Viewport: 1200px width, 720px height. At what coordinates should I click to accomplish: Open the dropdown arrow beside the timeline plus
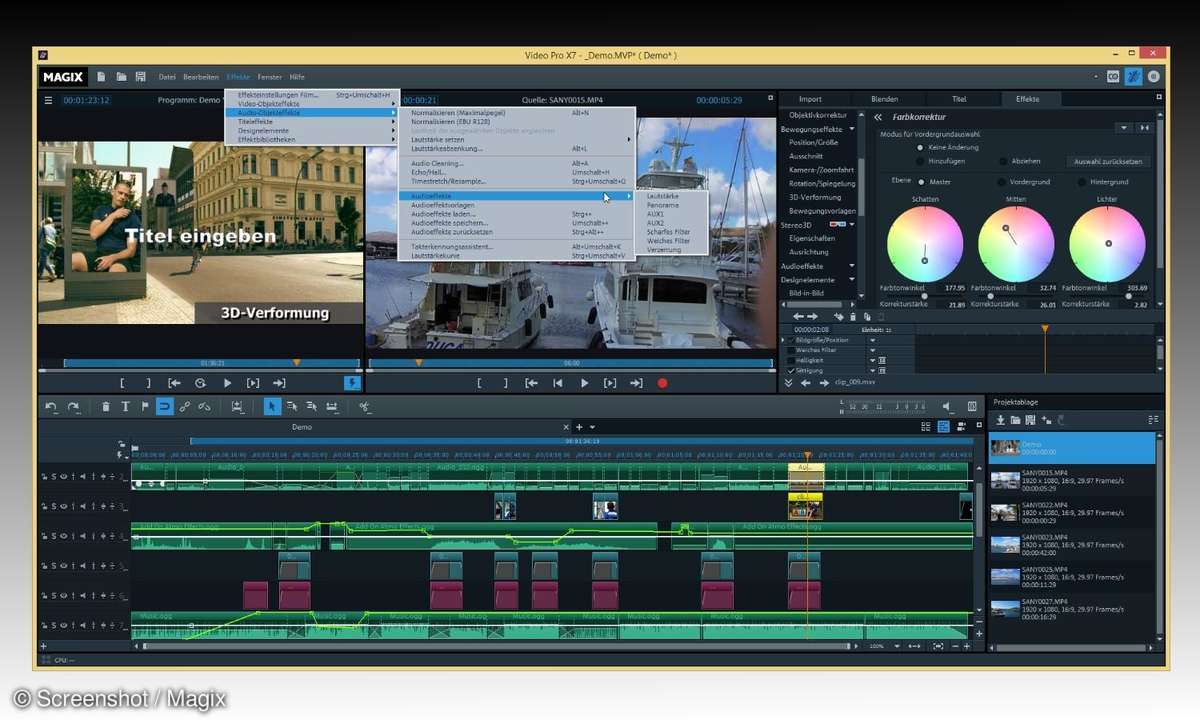[x=592, y=427]
